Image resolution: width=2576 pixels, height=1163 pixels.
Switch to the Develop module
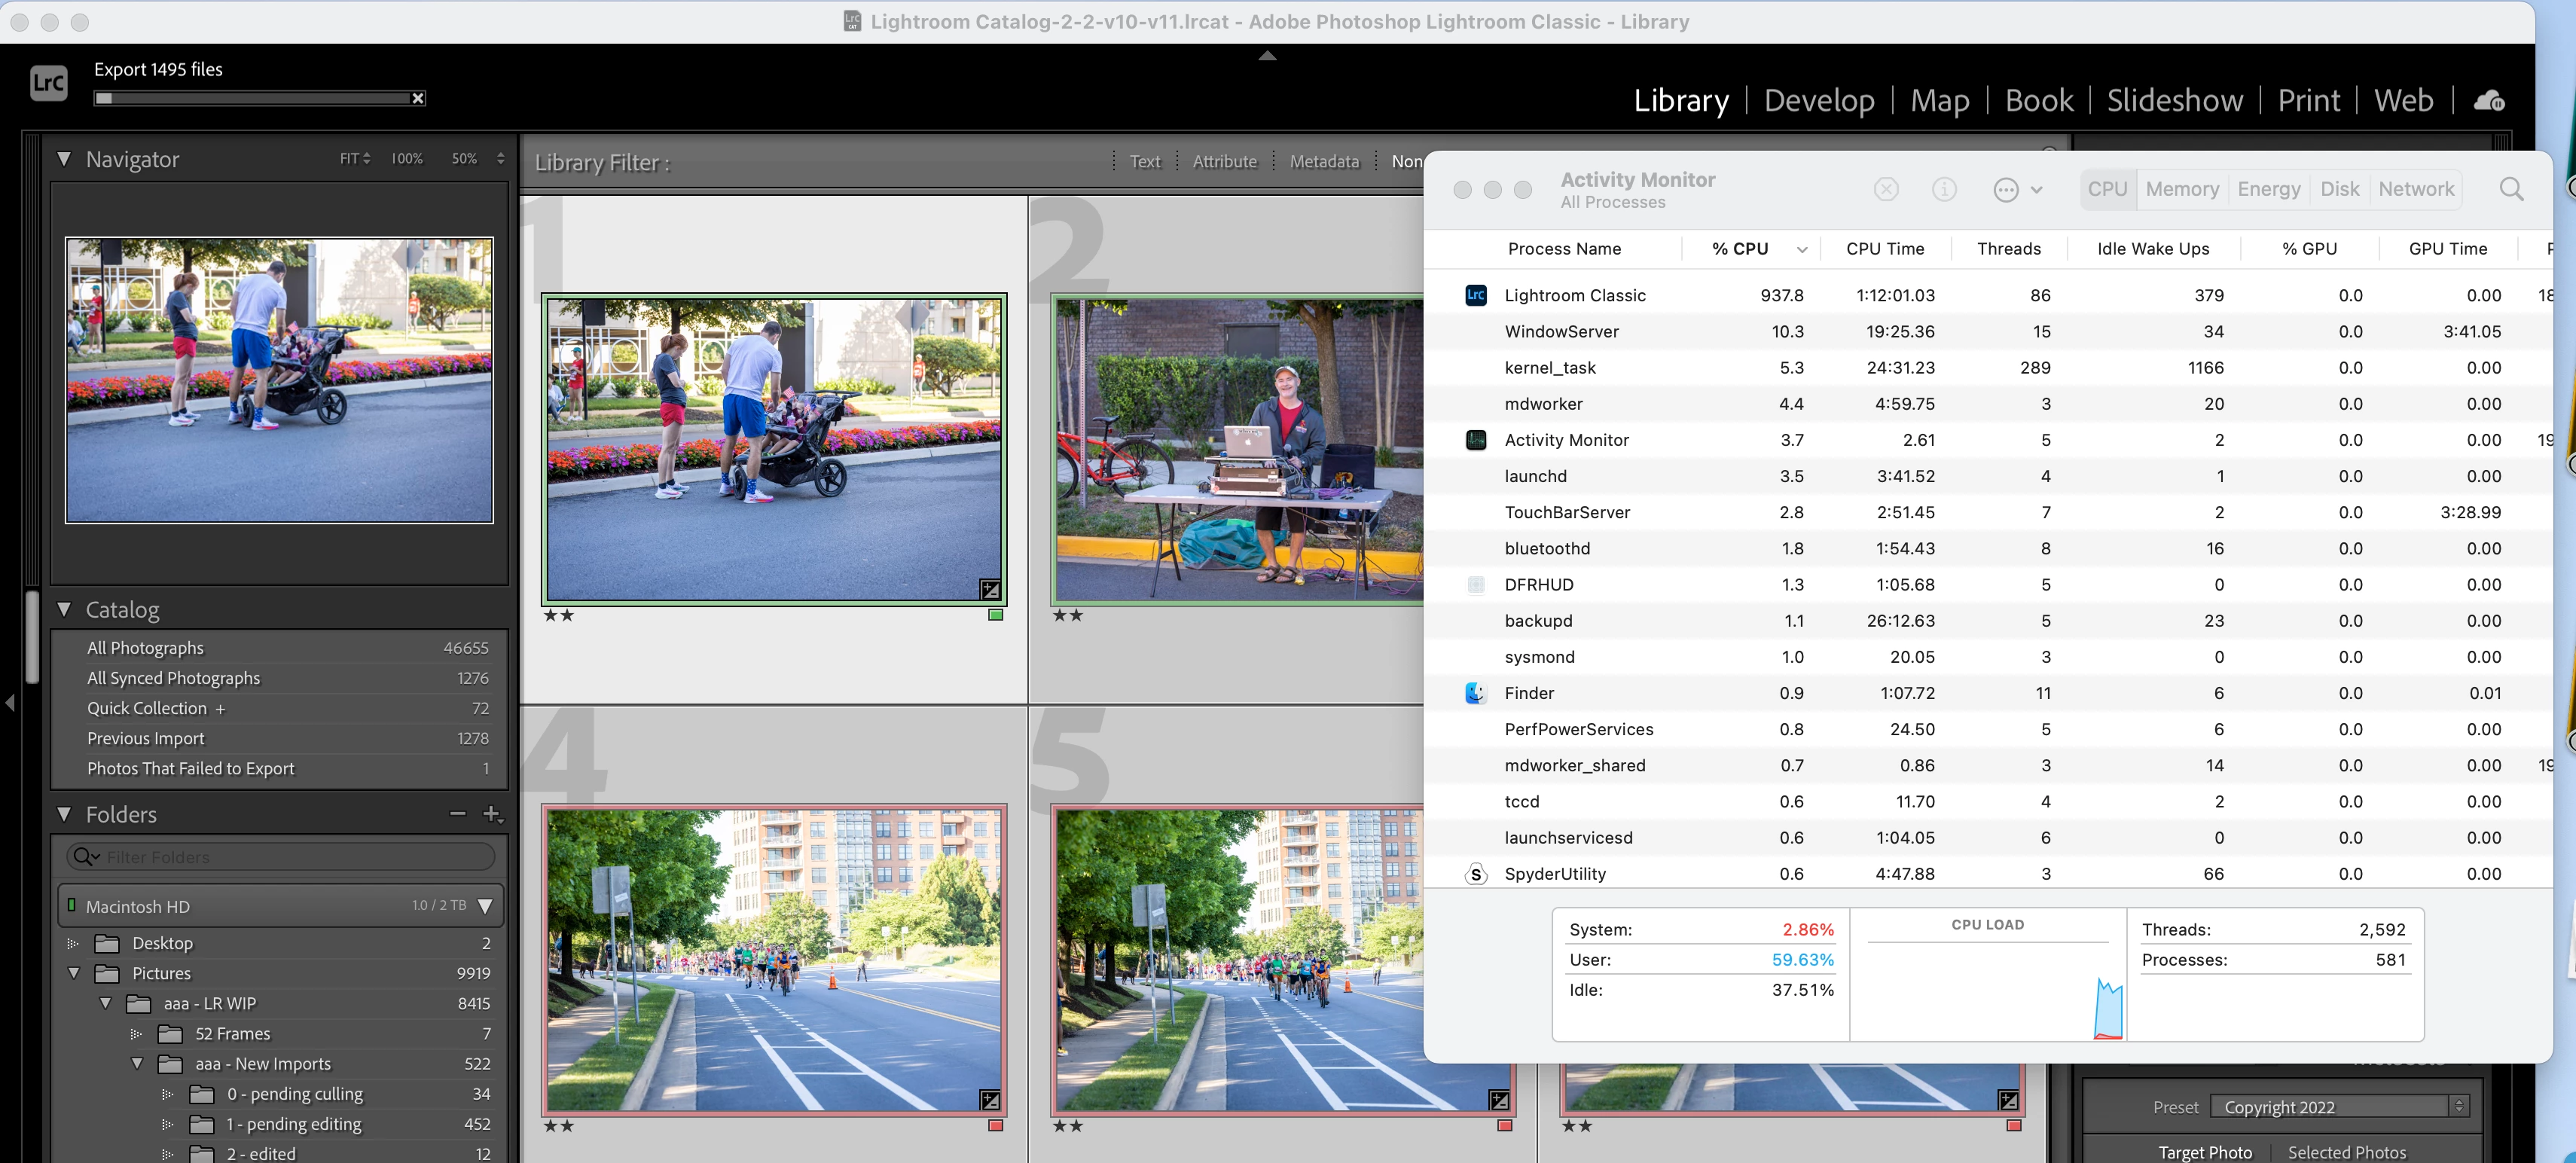[x=1818, y=101]
